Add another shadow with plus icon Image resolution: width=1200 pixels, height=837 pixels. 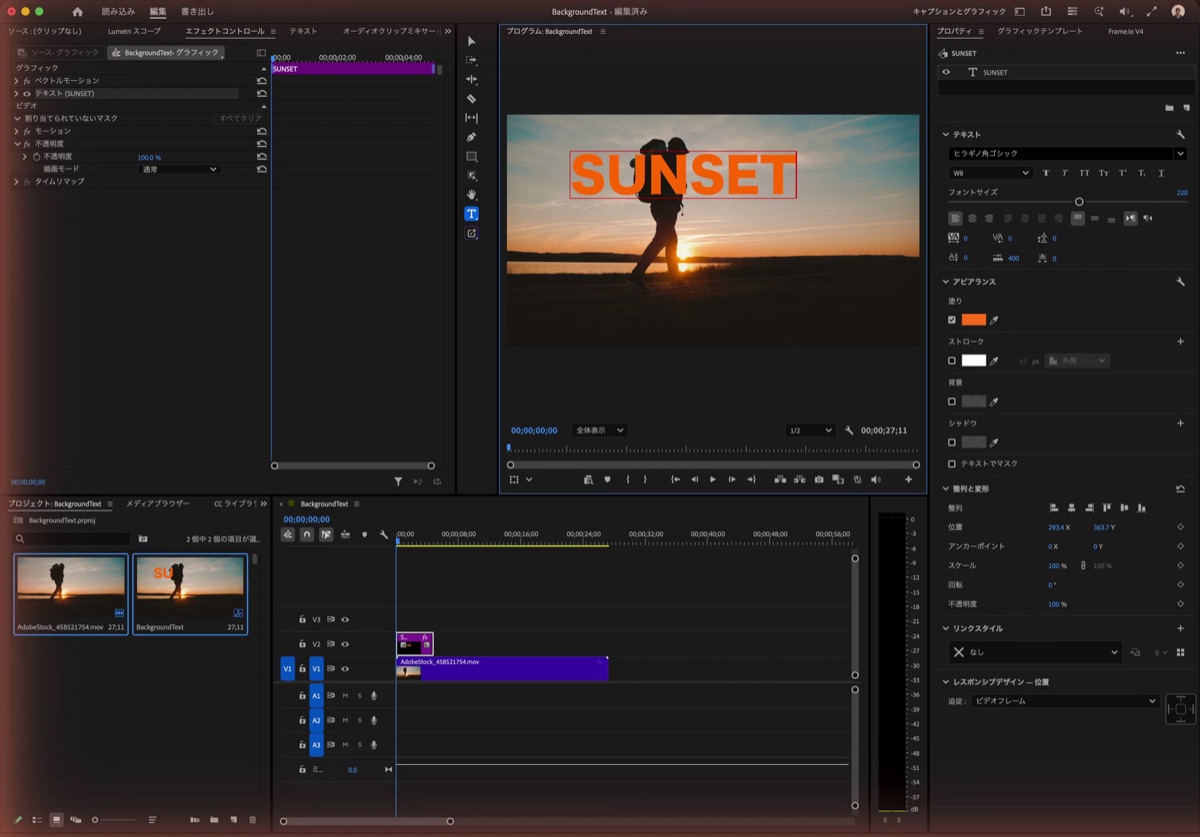coord(1180,423)
